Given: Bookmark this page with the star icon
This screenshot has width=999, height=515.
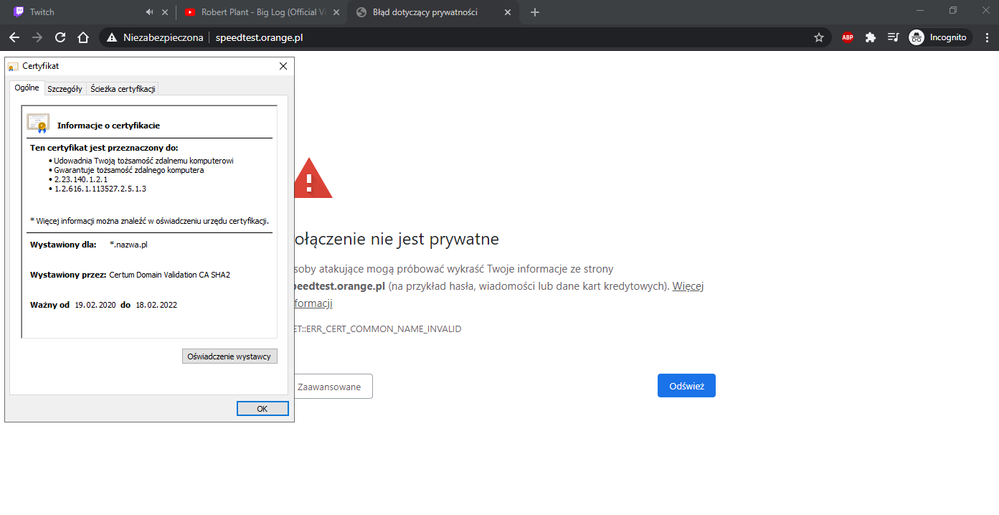Looking at the screenshot, I should click(x=819, y=37).
